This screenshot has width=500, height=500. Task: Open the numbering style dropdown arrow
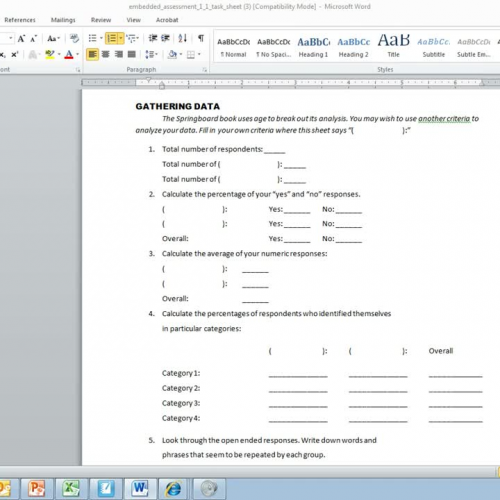[x=121, y=38]
